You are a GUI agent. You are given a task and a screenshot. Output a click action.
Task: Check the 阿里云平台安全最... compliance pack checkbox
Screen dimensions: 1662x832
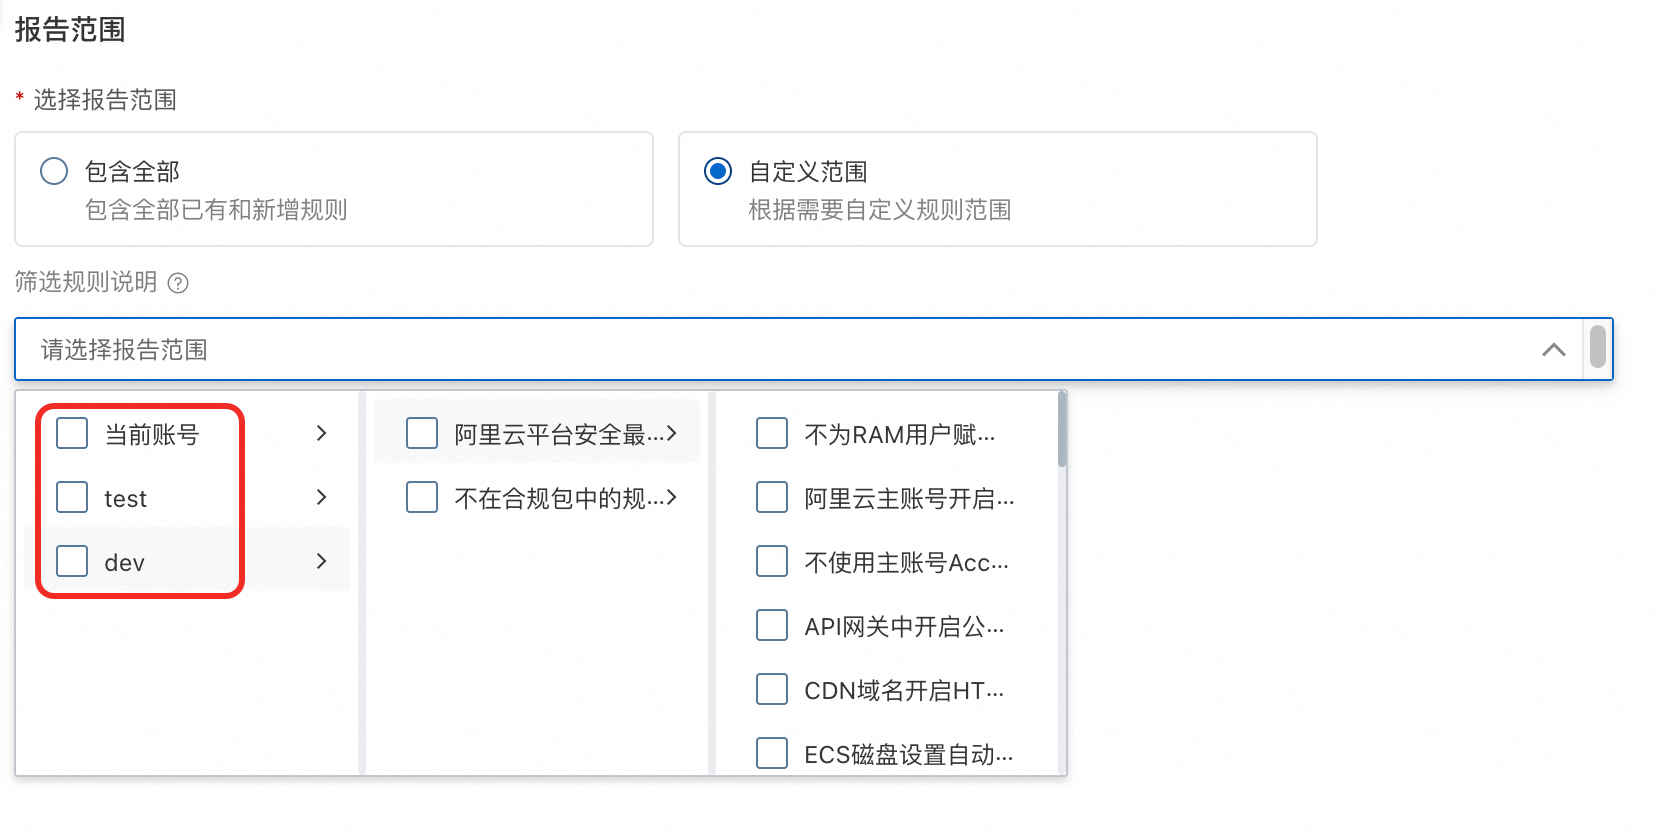click(422, 433)
